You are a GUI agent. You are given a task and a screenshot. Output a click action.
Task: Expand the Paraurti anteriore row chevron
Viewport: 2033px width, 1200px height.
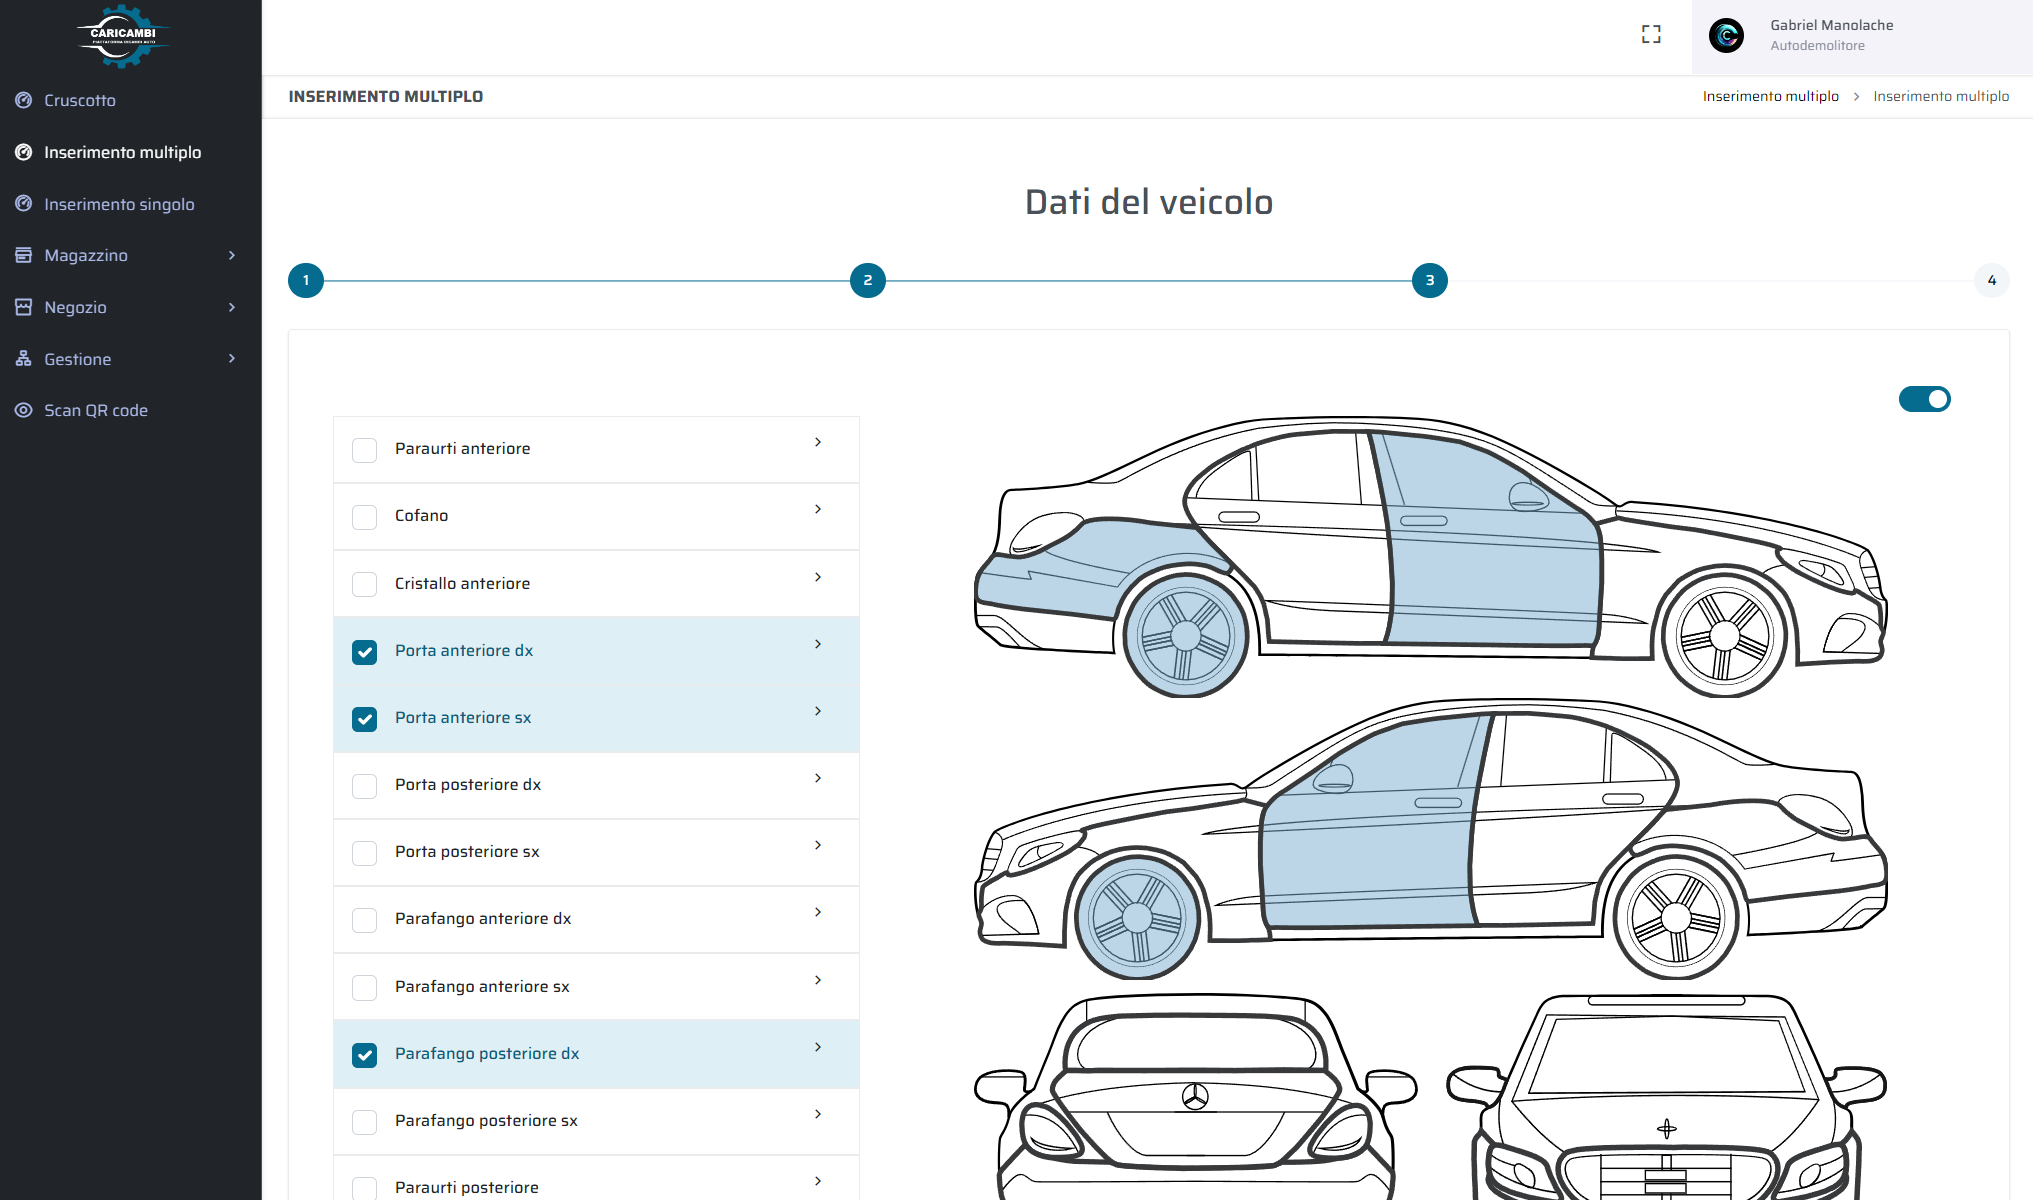coord(818,442)
